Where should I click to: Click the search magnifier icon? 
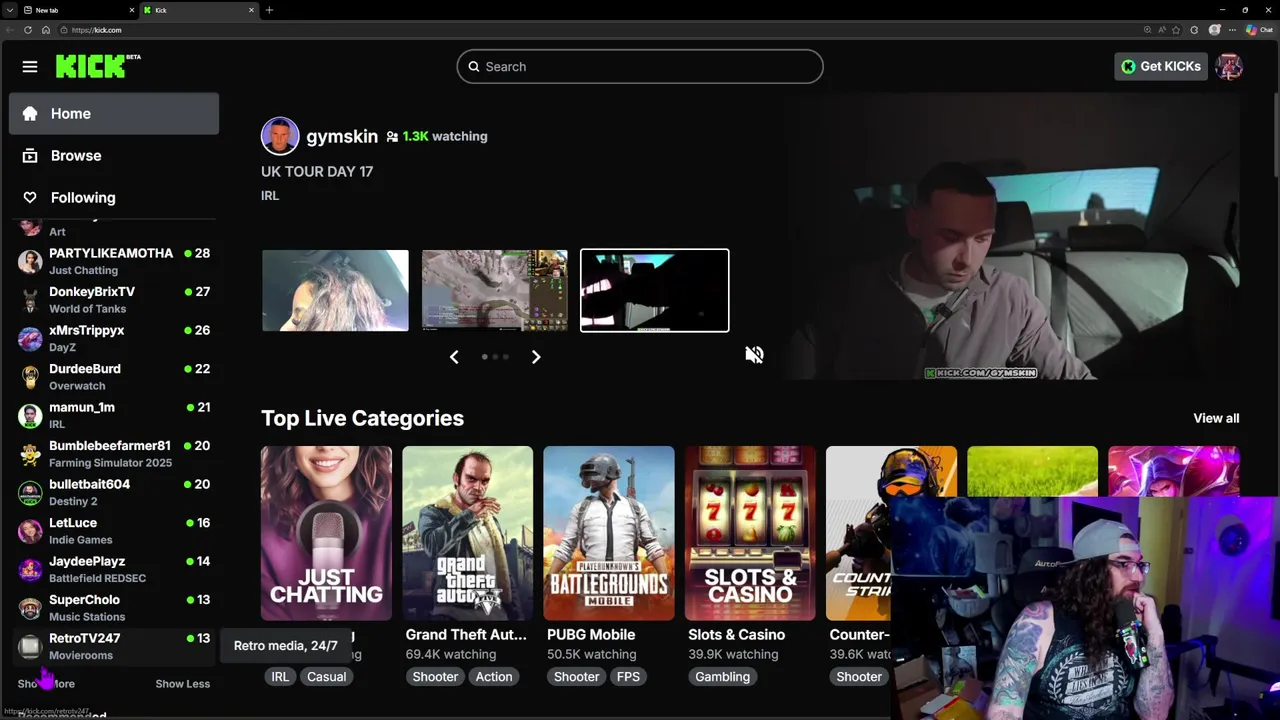pyautogui.click(x=474, y=67)
